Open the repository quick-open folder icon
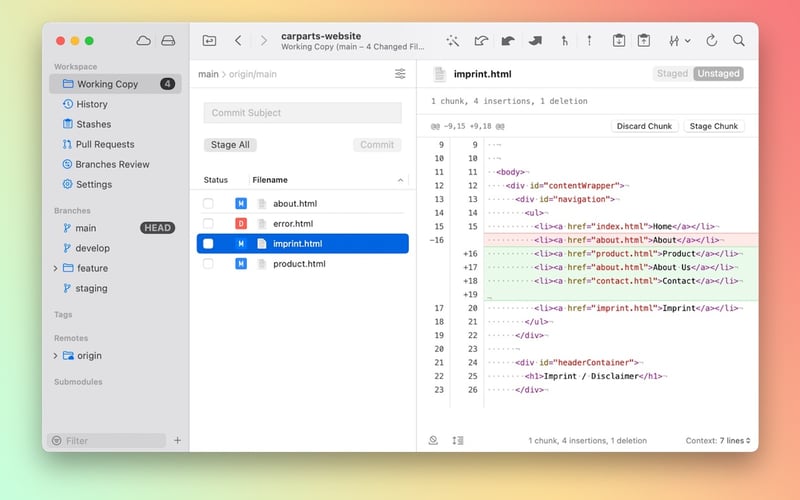This screenshot has width=800, height=500. click(209, 41)
